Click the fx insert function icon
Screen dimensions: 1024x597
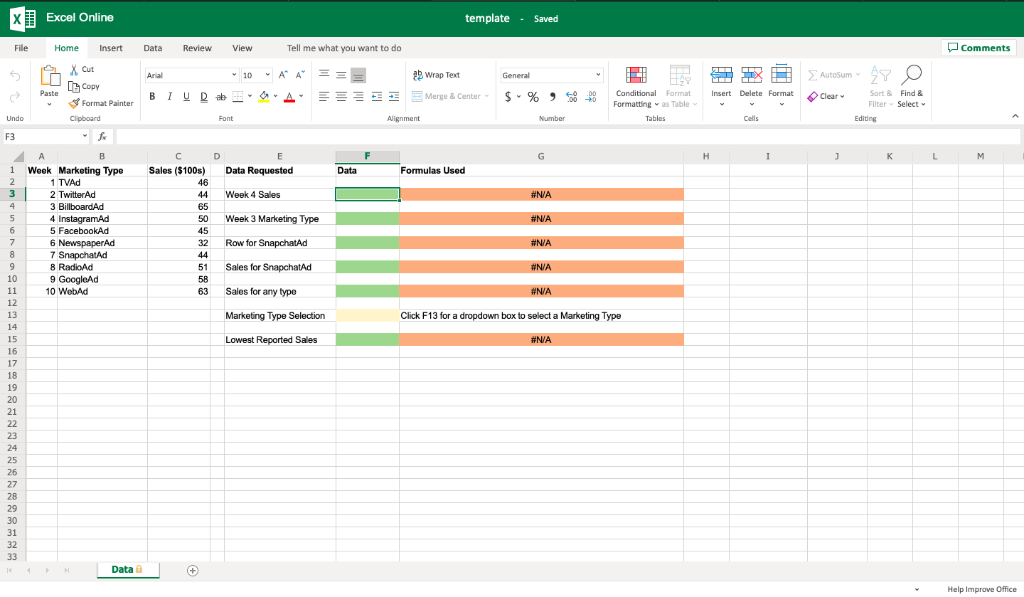point(103,137)
